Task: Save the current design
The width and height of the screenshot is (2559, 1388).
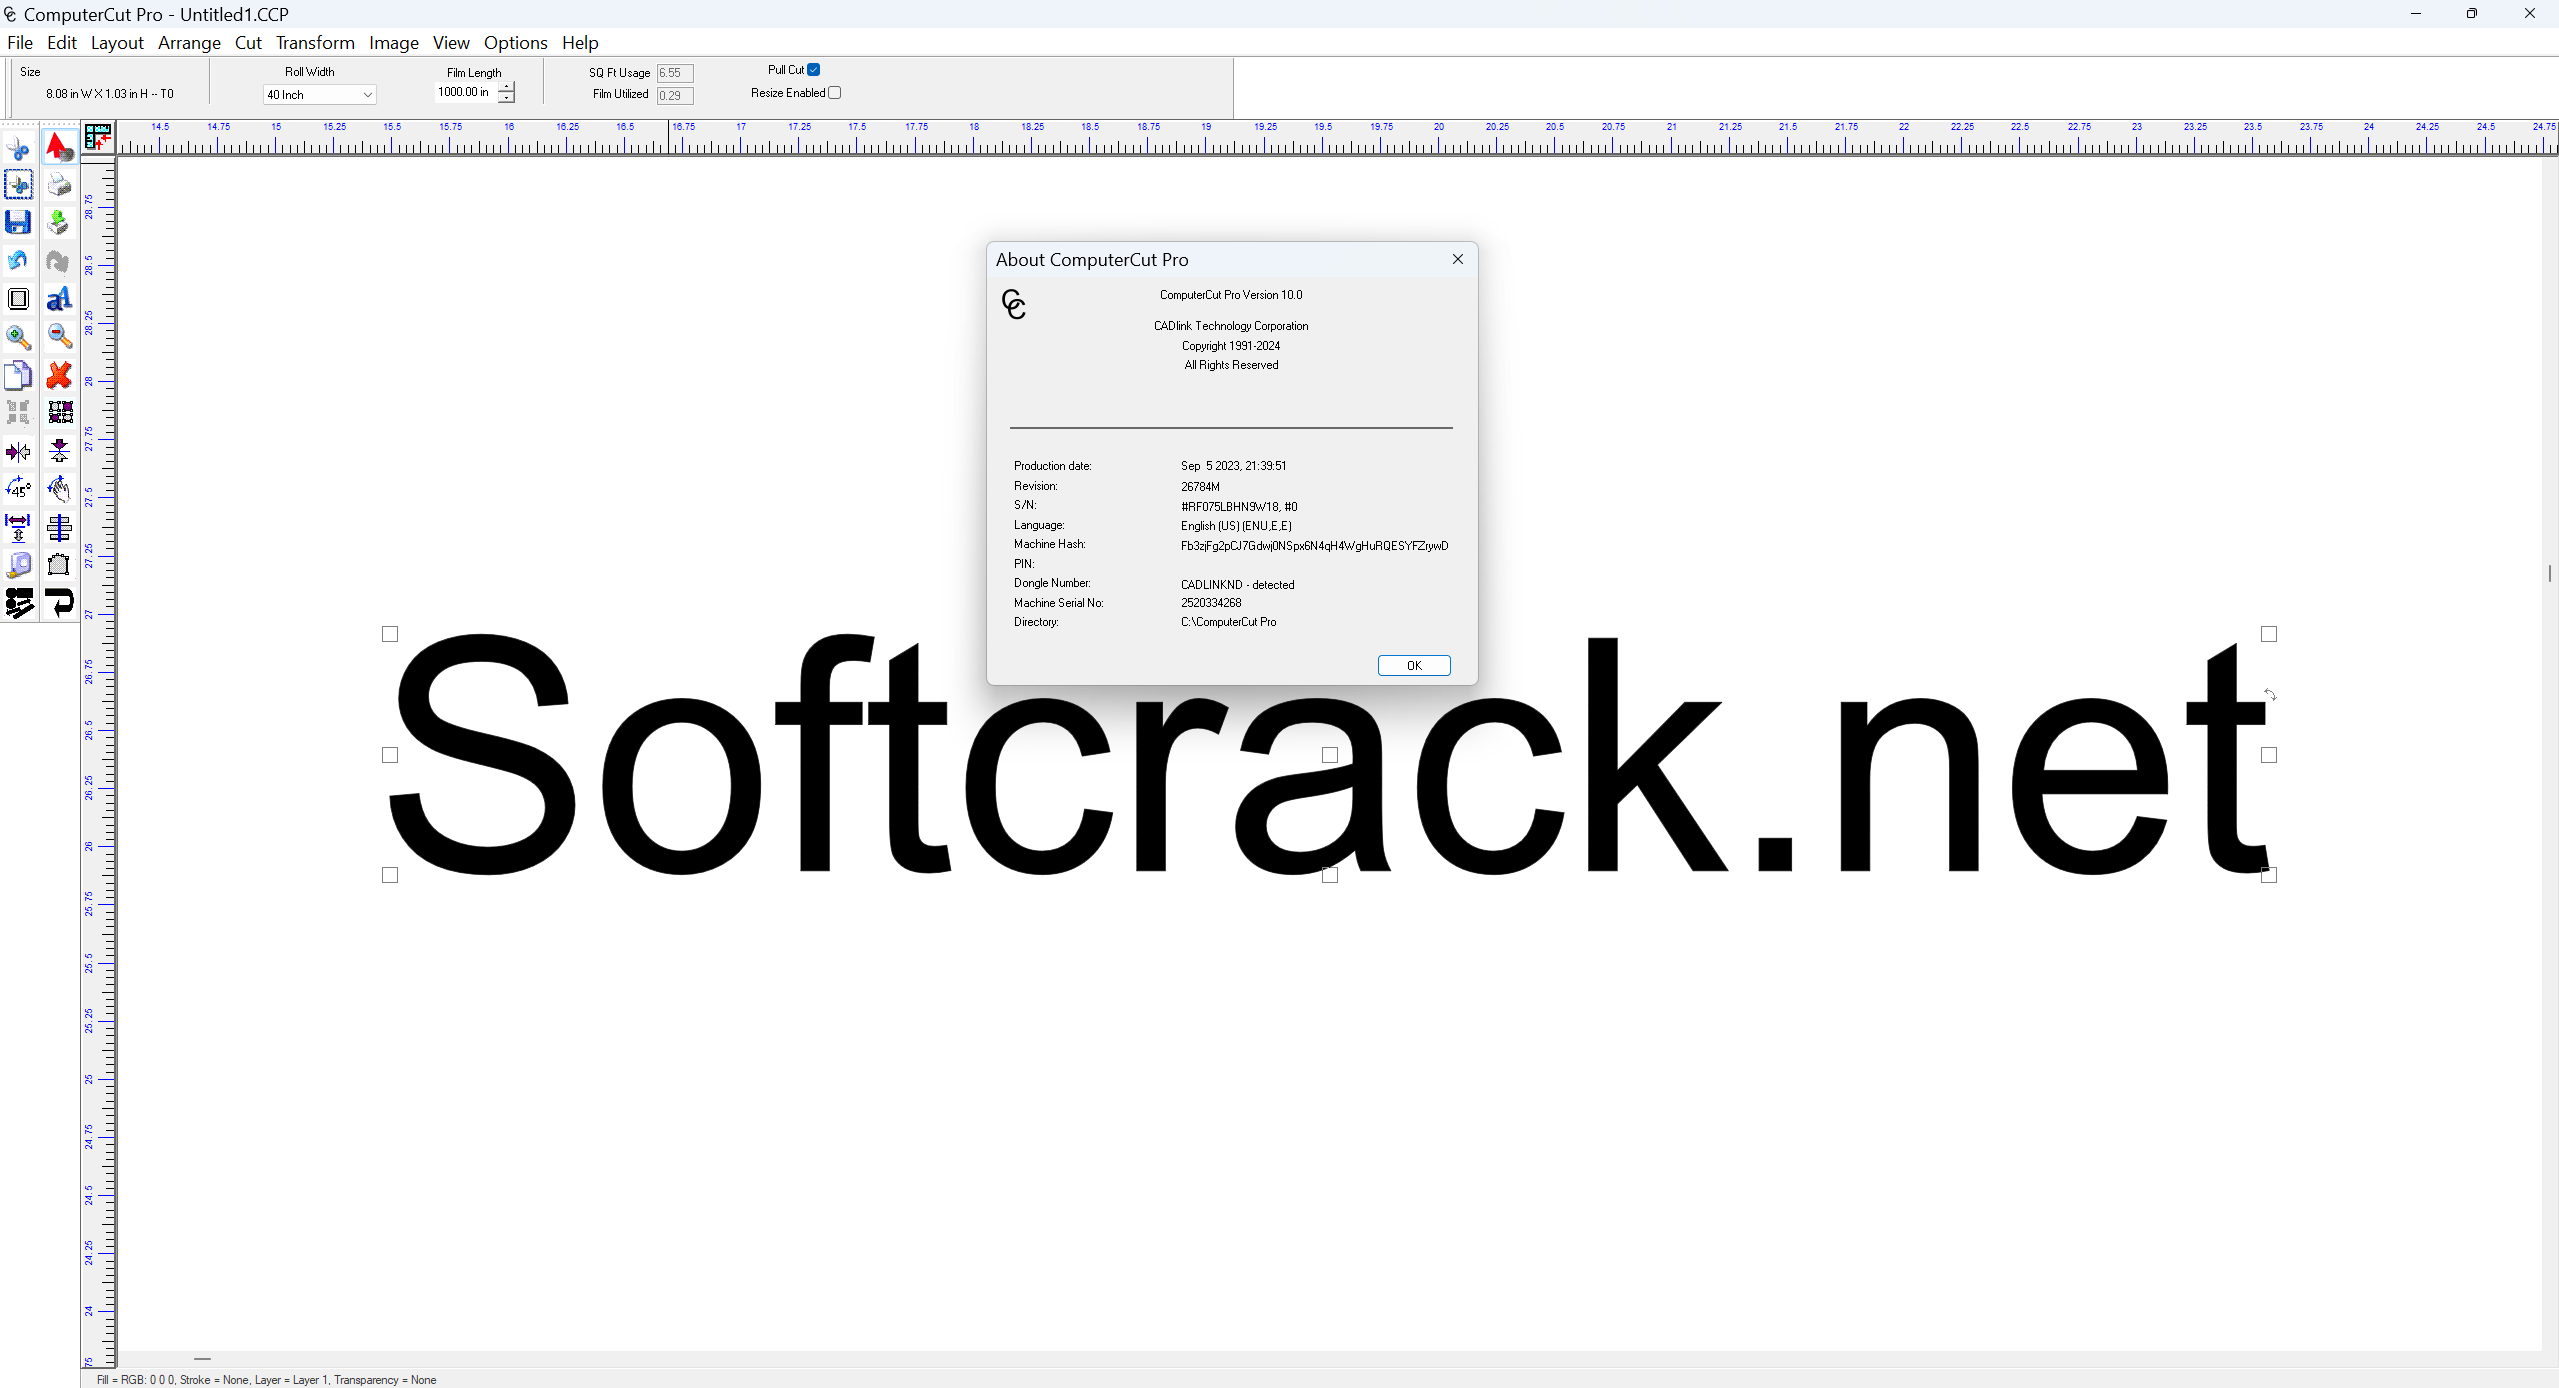Action: [18, 222]
